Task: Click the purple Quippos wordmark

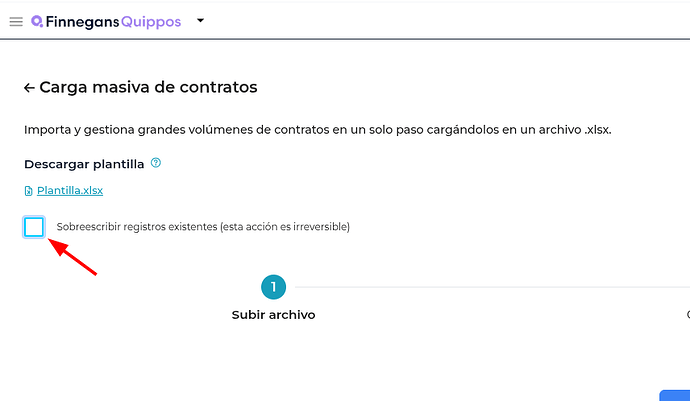Action: coord(150,21)
